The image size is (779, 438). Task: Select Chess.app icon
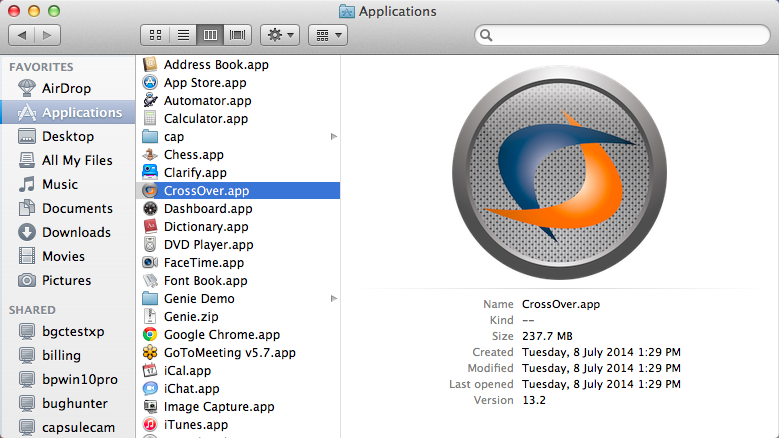pos(150,154)
